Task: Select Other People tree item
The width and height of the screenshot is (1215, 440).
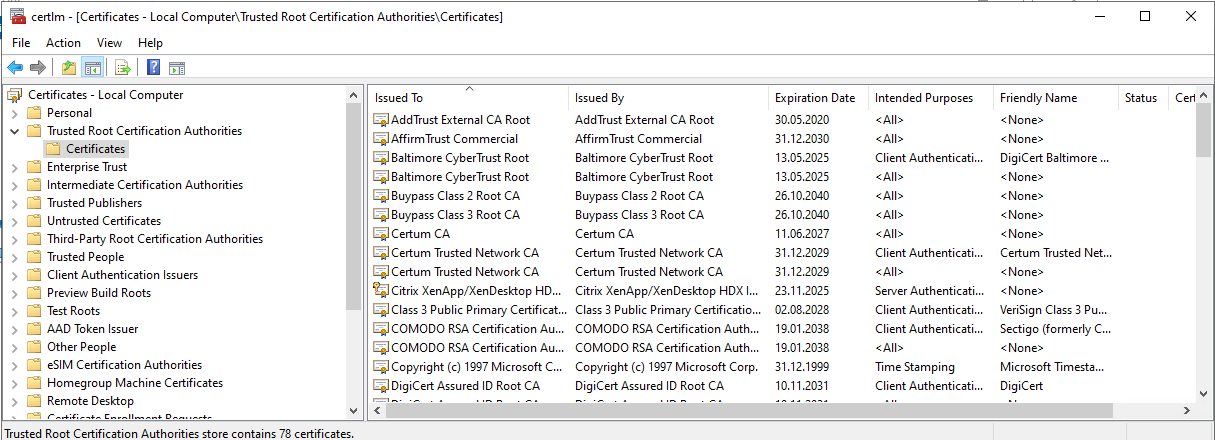Action: tap(81, 347)
